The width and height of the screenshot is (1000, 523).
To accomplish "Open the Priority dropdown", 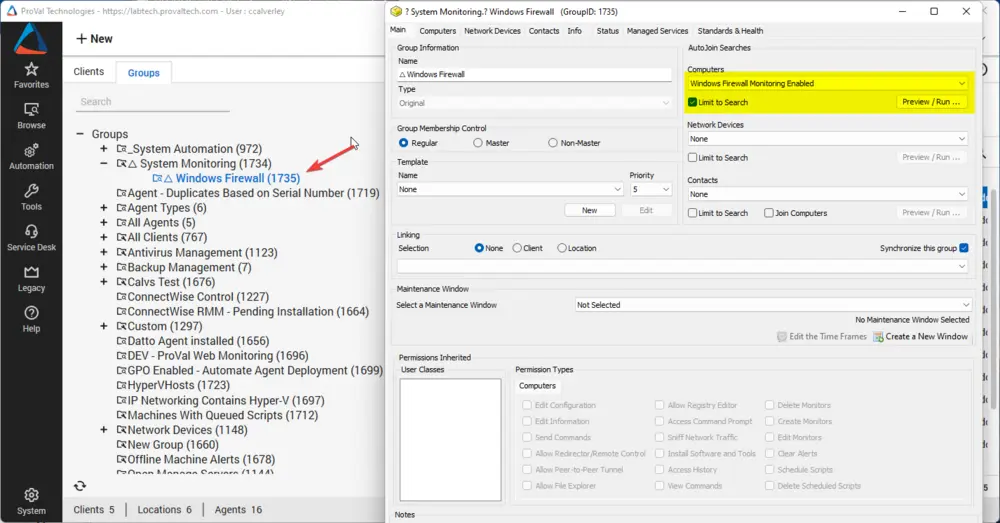I will click(x=651, y=189).
